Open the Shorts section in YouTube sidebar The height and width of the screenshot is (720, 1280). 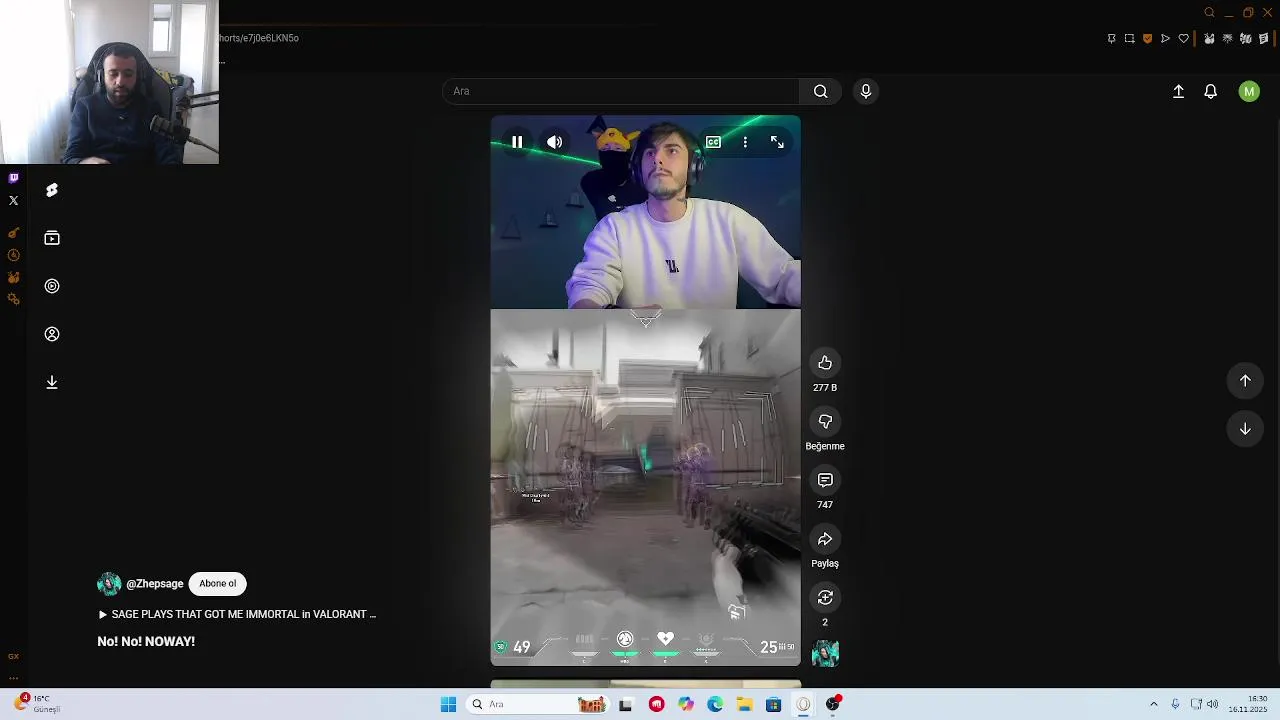52,190
